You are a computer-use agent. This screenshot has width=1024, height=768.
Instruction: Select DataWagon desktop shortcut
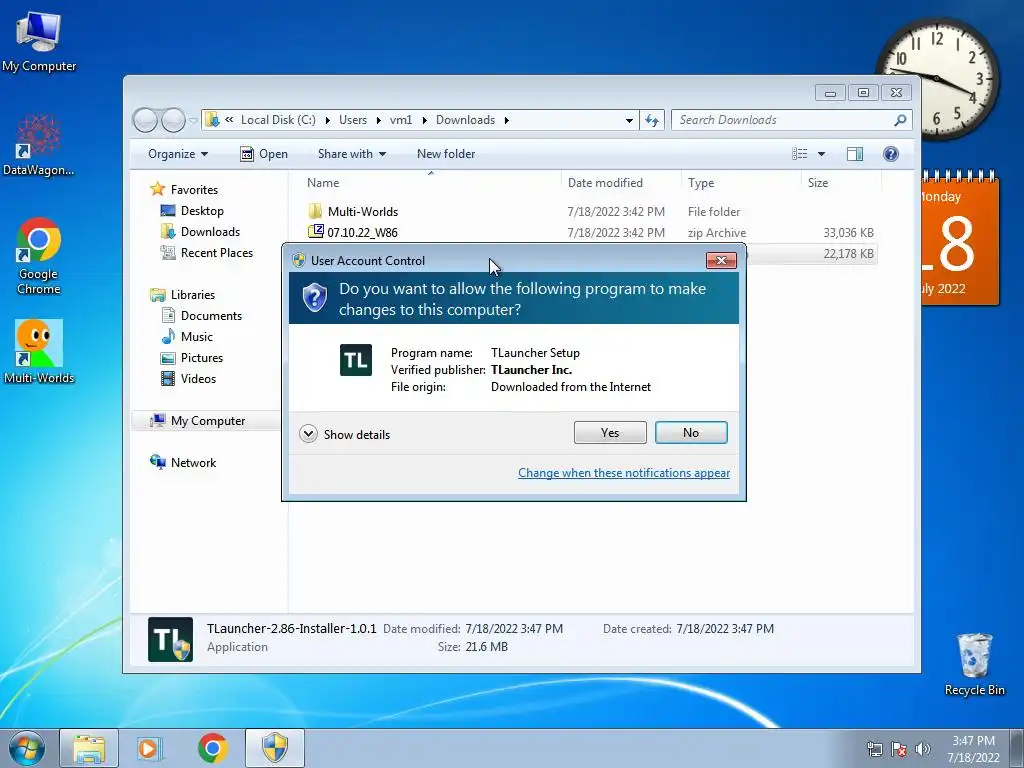pyautogui.click(x=39, y=145)
